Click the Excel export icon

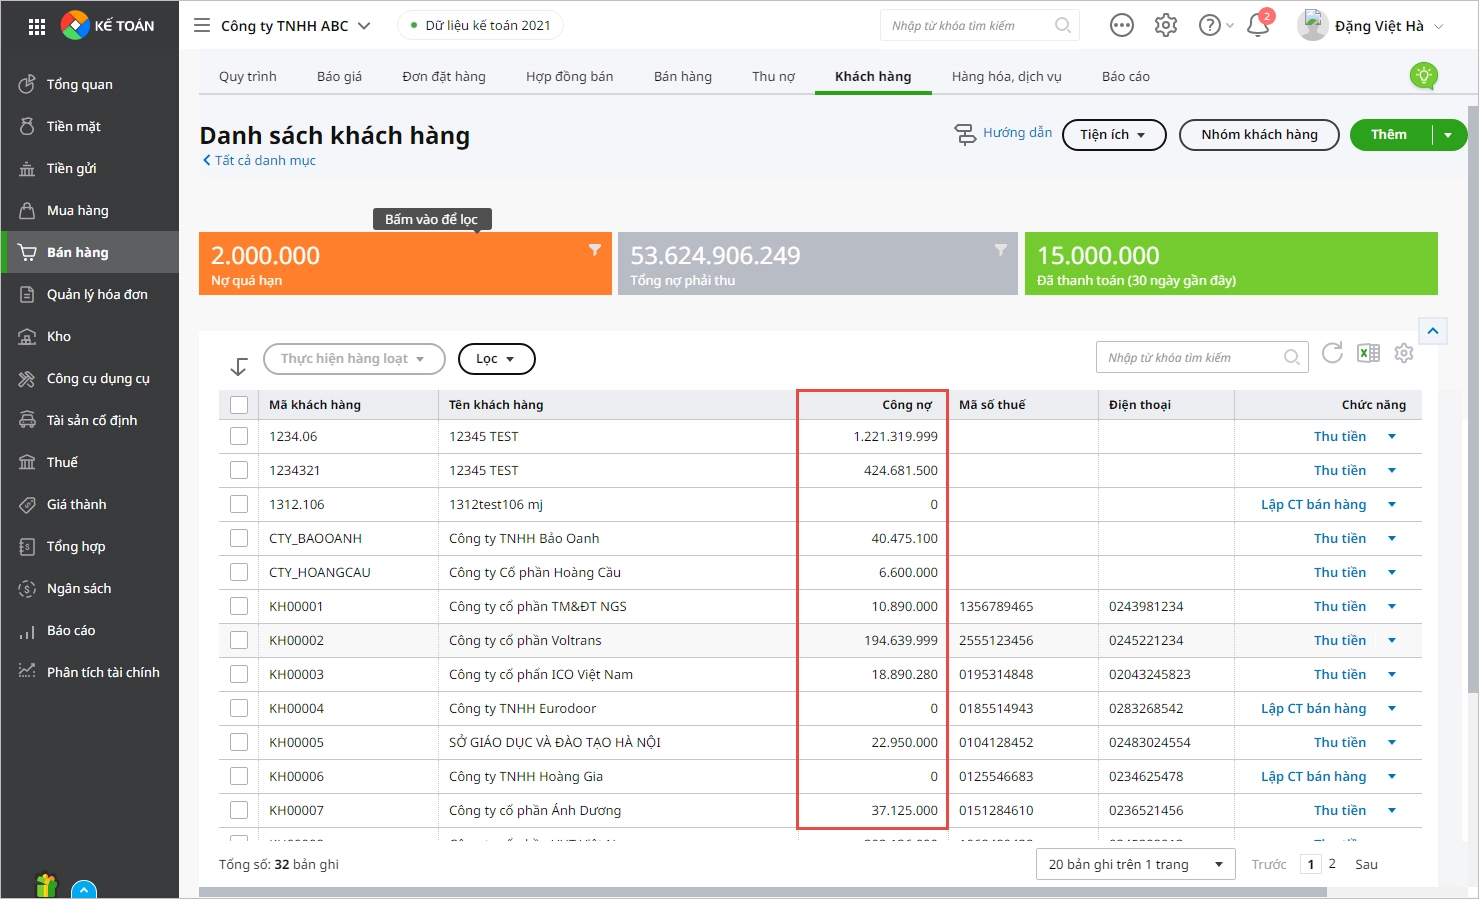(x=1368, y=353)
